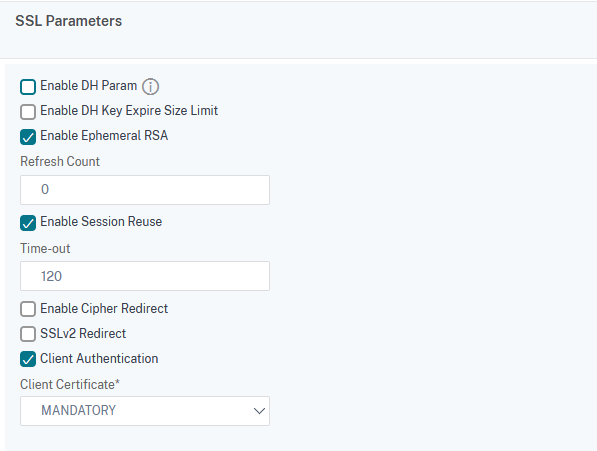Image resolution: width=597 pixels, height=451 pixels.
Task: Check the Enable DH Param checkbox
Action: pos(28,86)
